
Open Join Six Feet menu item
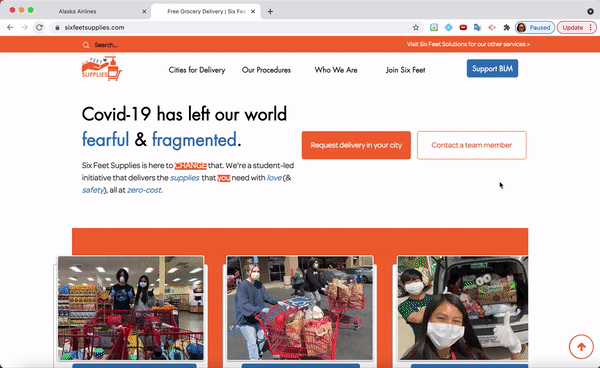click(x=405, y=70)
